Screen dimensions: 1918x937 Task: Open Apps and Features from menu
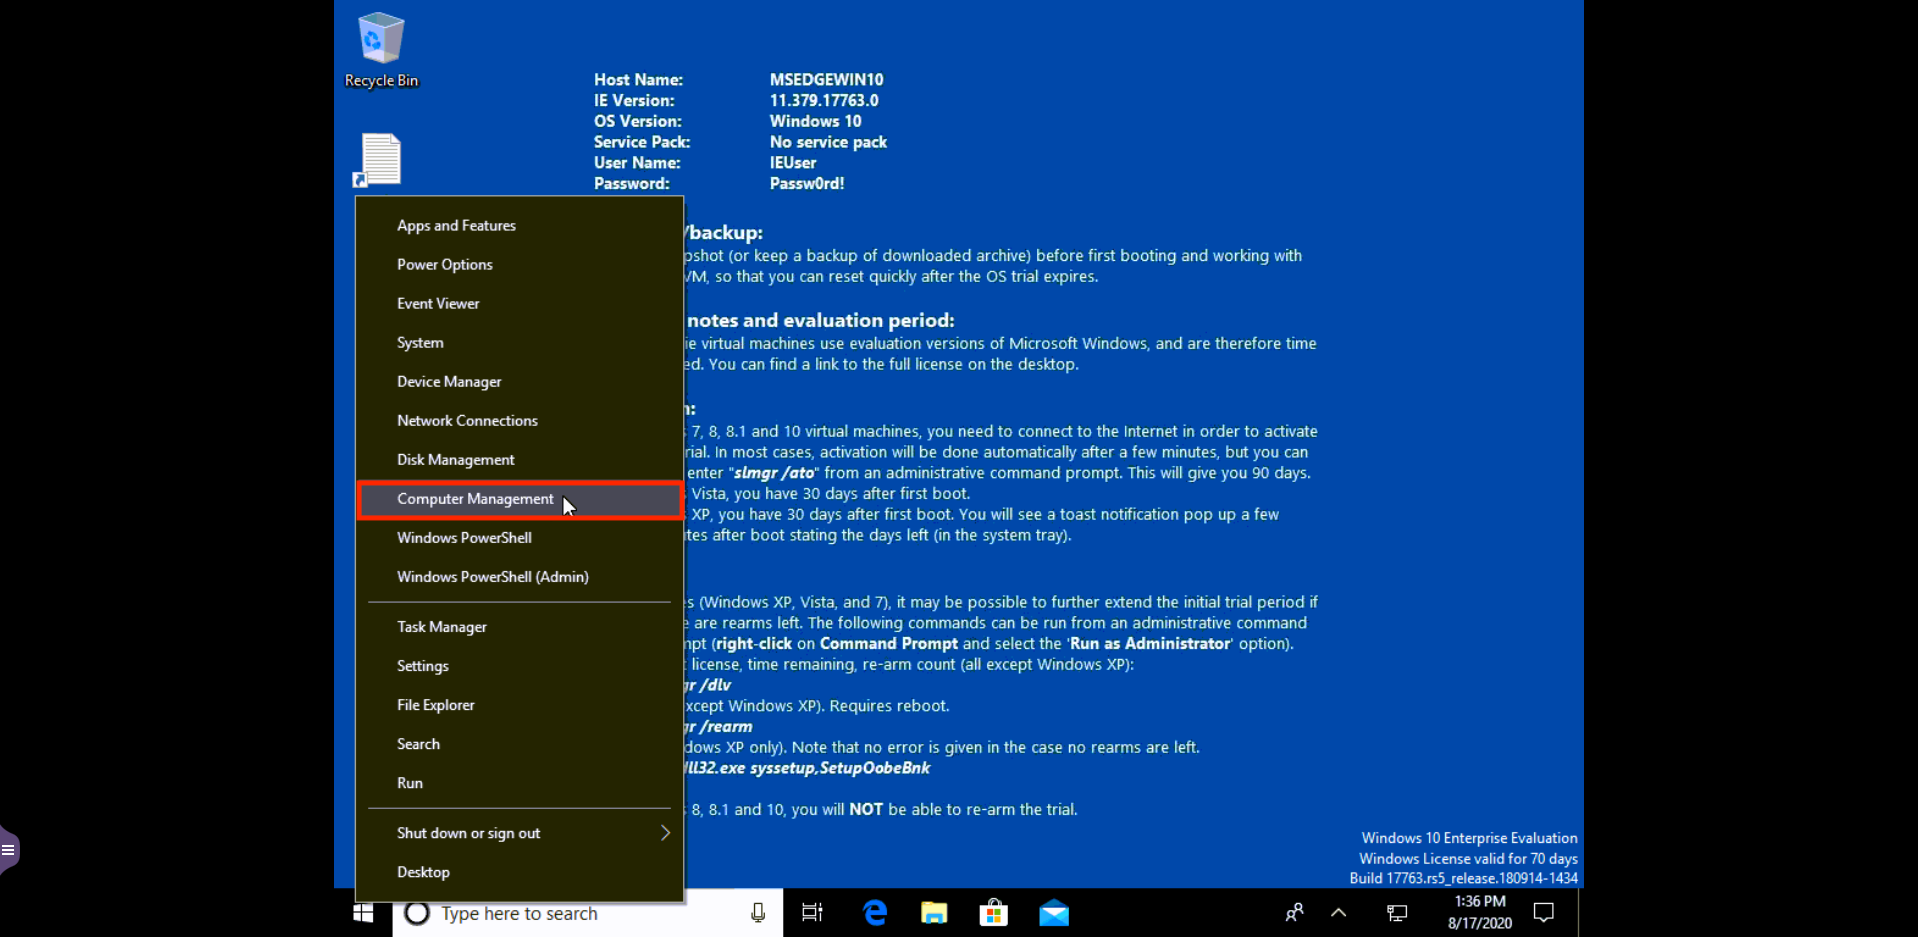pyautogui.click(x=519, y=226)
